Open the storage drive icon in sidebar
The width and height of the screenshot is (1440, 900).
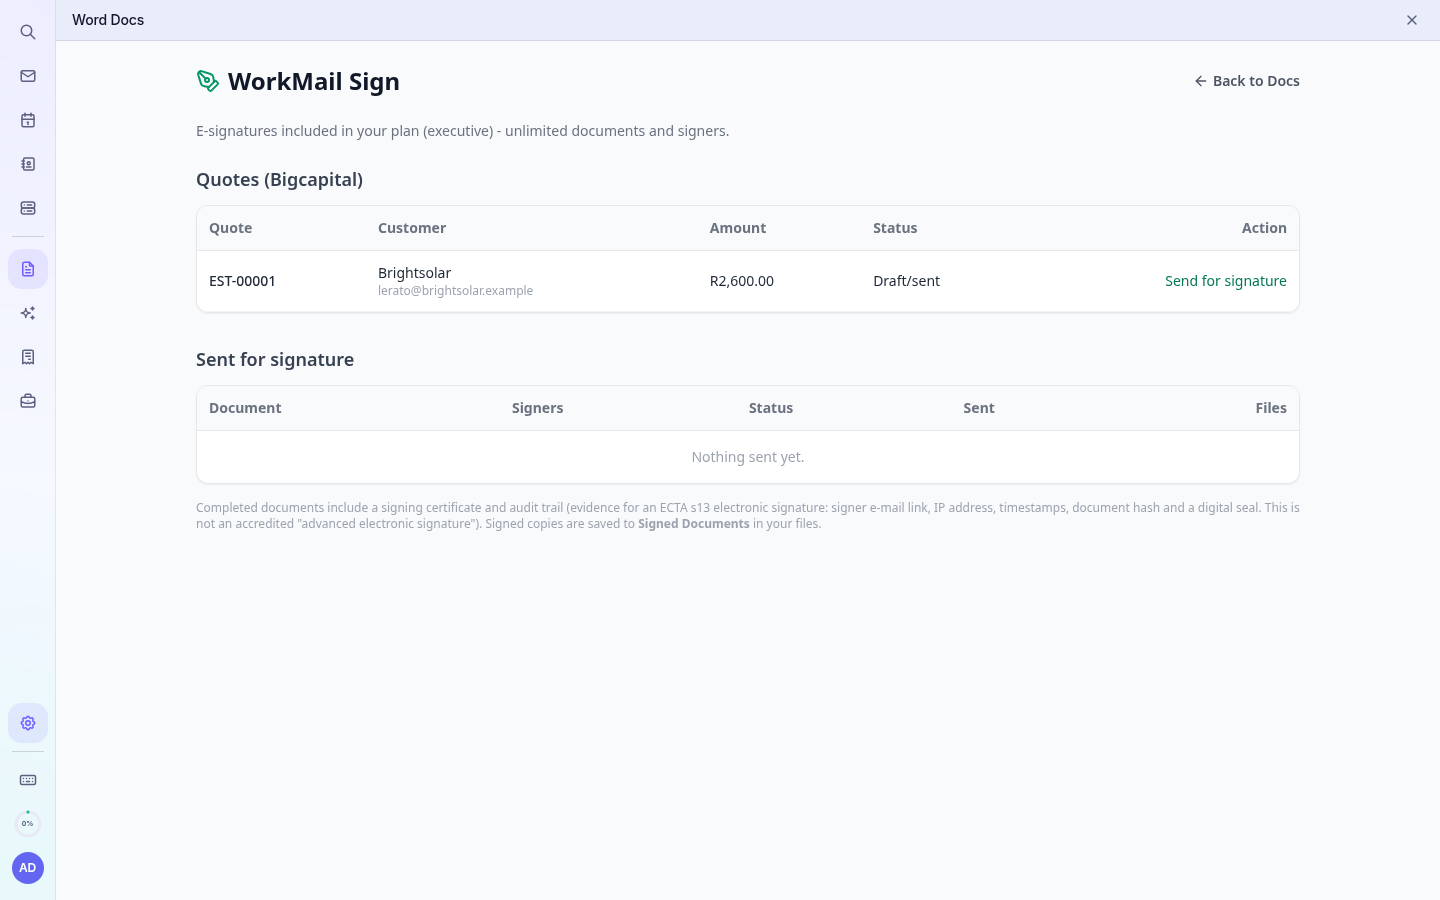click(28, 208)
